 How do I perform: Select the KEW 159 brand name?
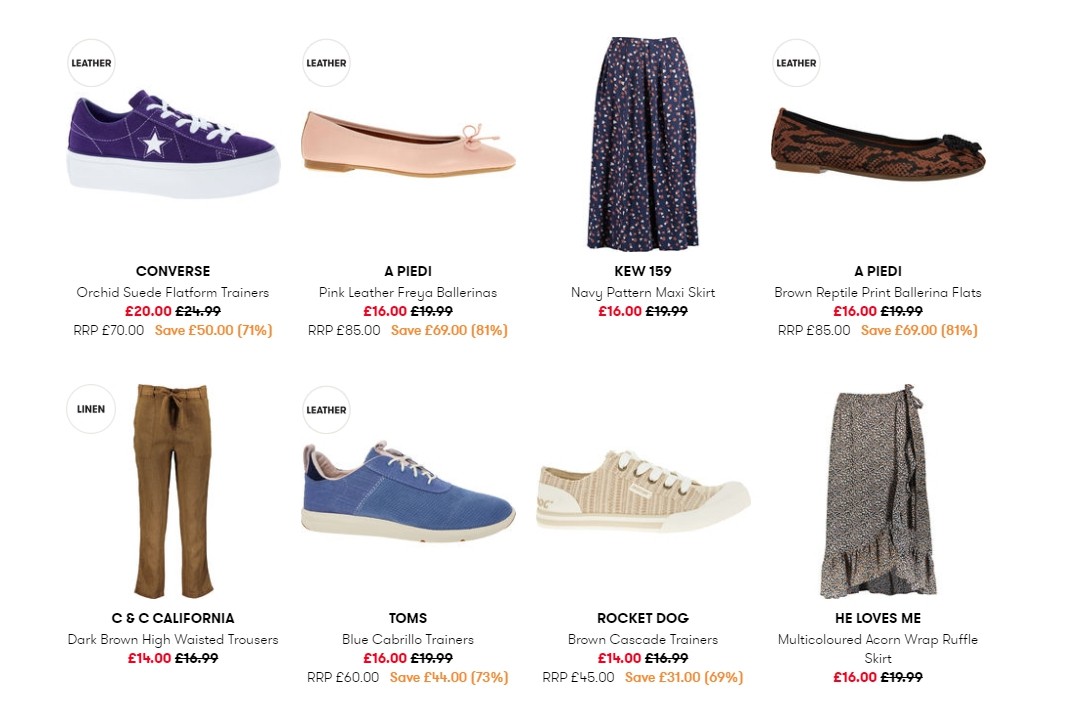point(642,271)
